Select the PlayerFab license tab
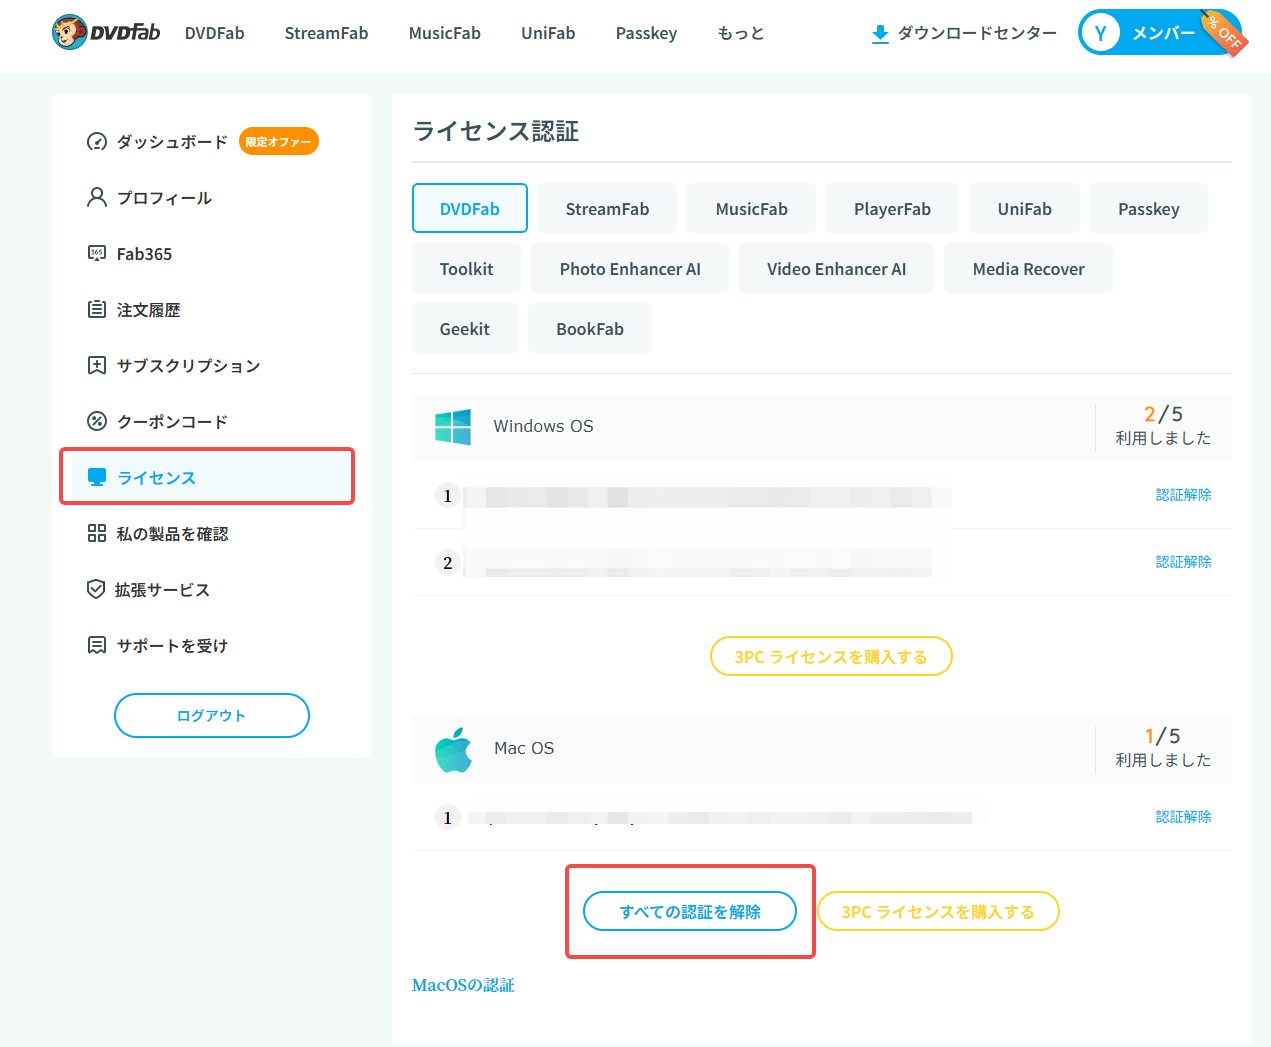 (892, 208)
